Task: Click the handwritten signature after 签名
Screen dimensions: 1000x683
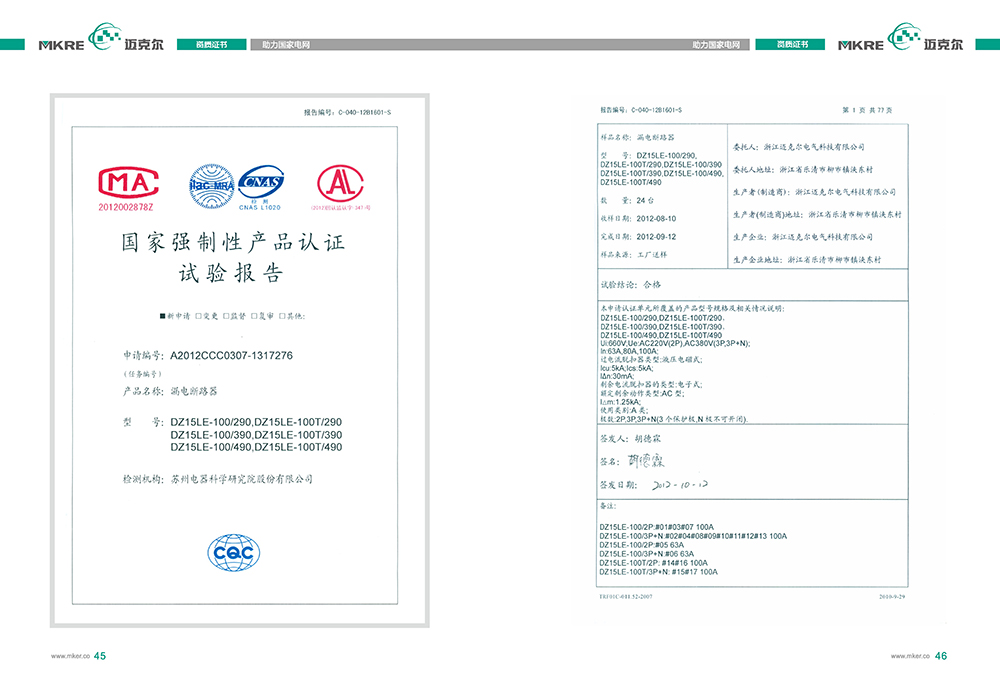Action: tap(646, 460)
